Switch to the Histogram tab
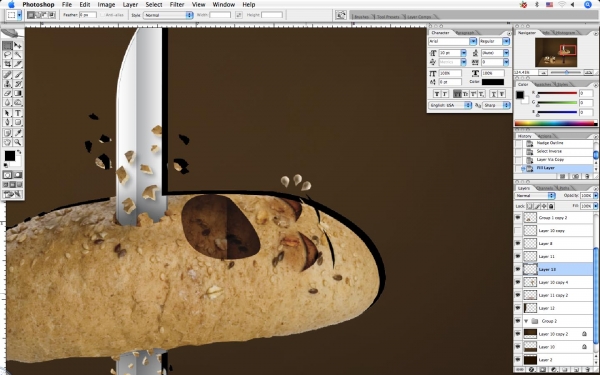This screenshot has height=375, width=600. [565, 33]
